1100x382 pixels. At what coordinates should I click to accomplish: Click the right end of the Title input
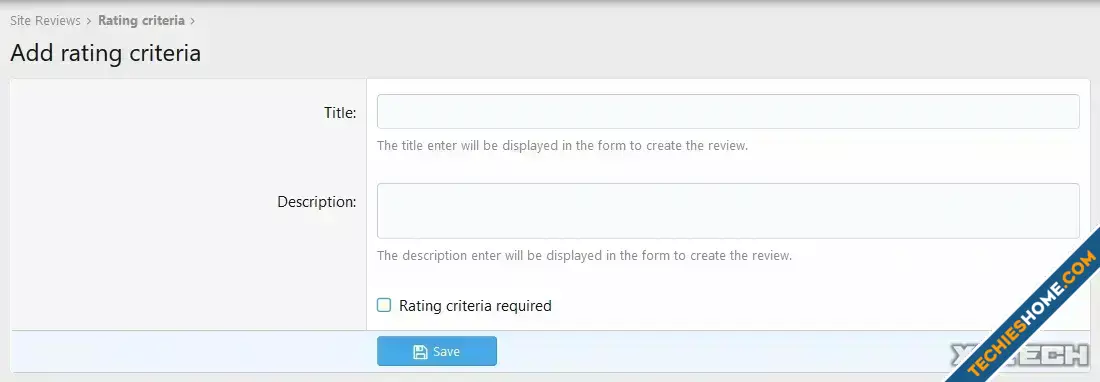pyautogui.click(x=1066, y=111)
